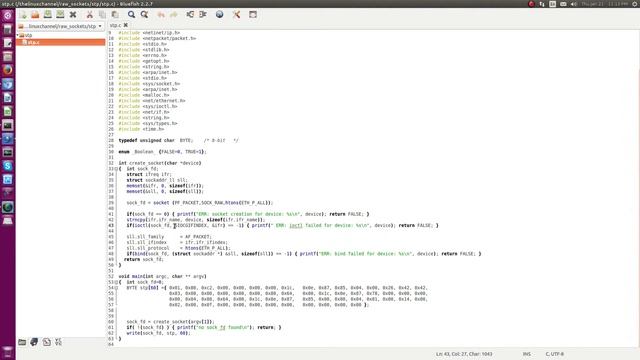Viewport: 640px width, 360px height.
Task: Click the C, UTF-8 encoding status
Action: point(555,354)
